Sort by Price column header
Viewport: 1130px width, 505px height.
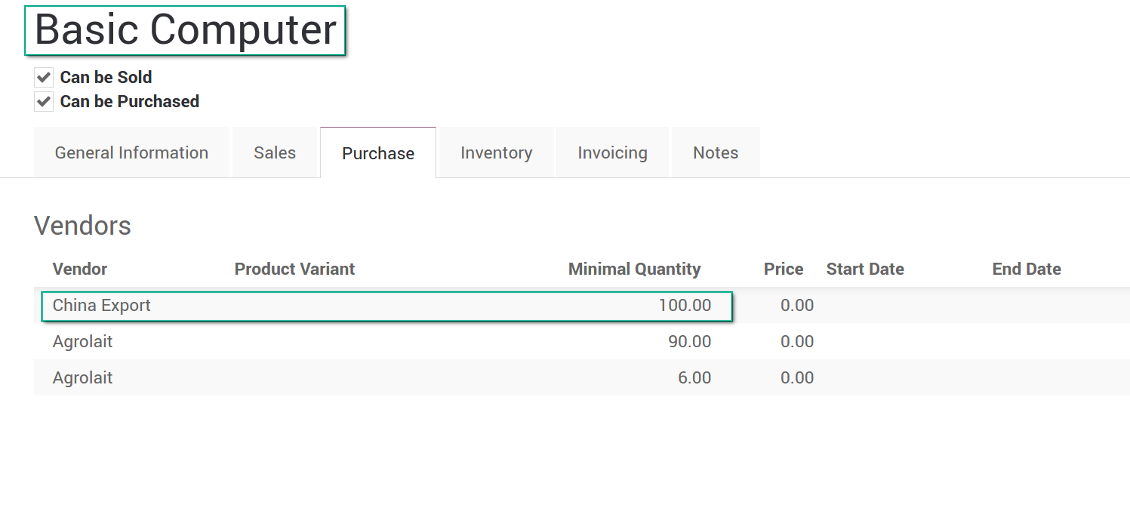pos(783,269)
